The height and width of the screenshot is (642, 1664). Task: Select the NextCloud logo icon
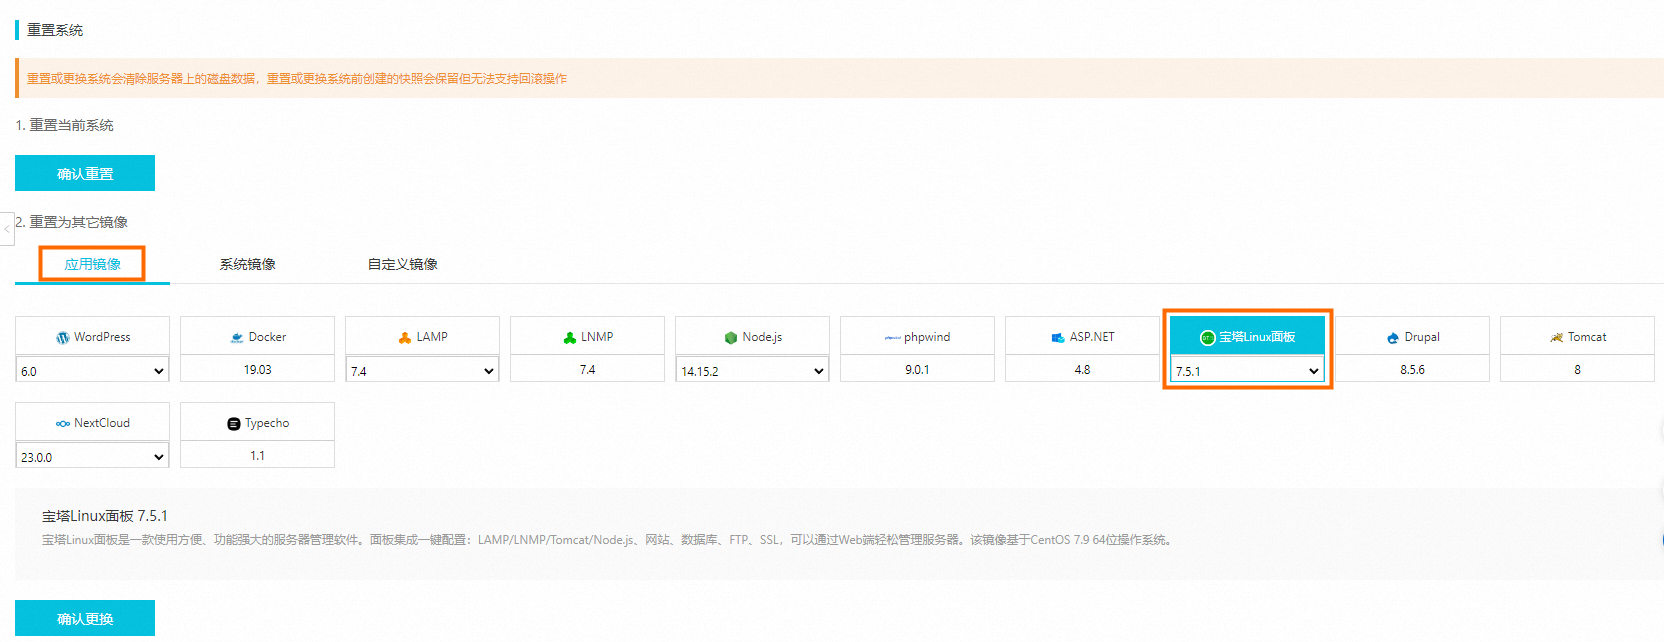click(63, 424)
